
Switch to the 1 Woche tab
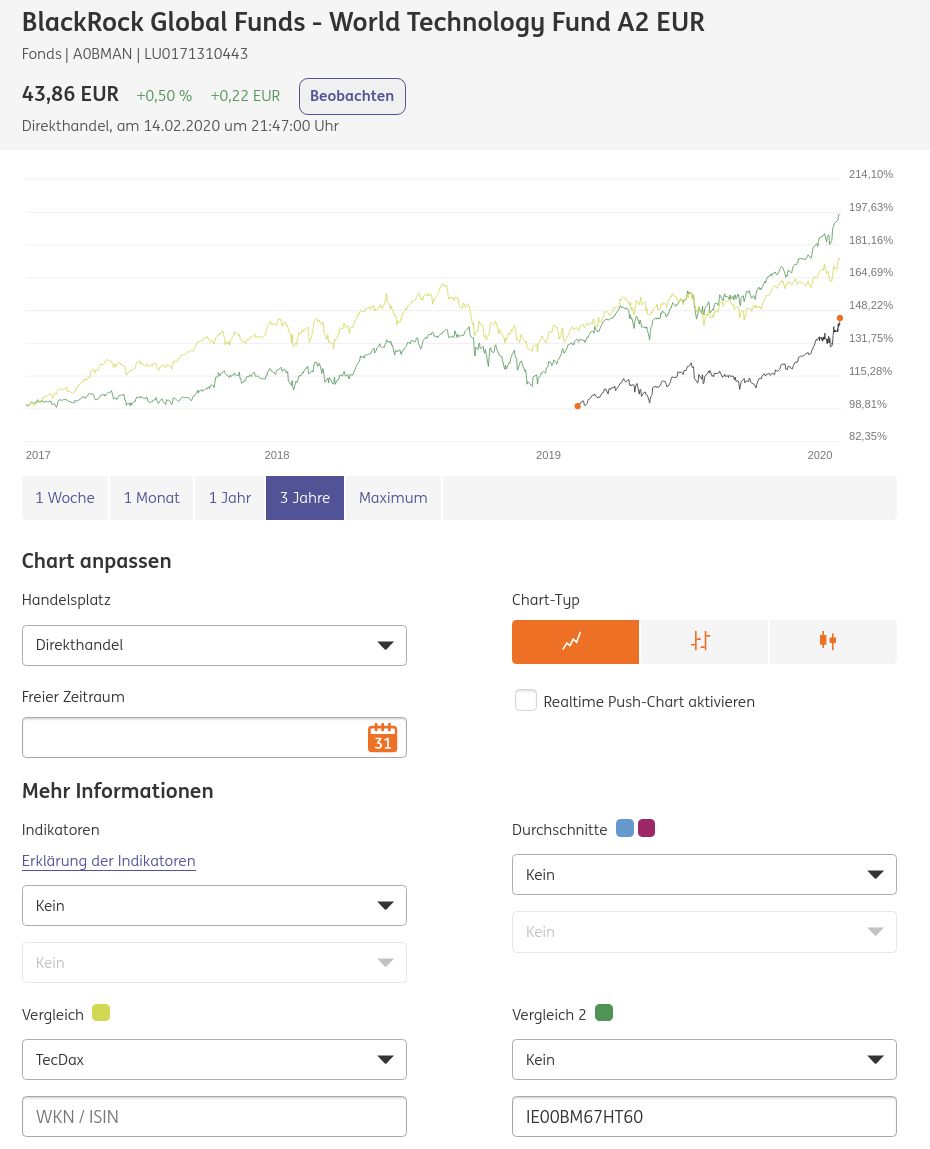pyautogui.click(x=65, y=498)
